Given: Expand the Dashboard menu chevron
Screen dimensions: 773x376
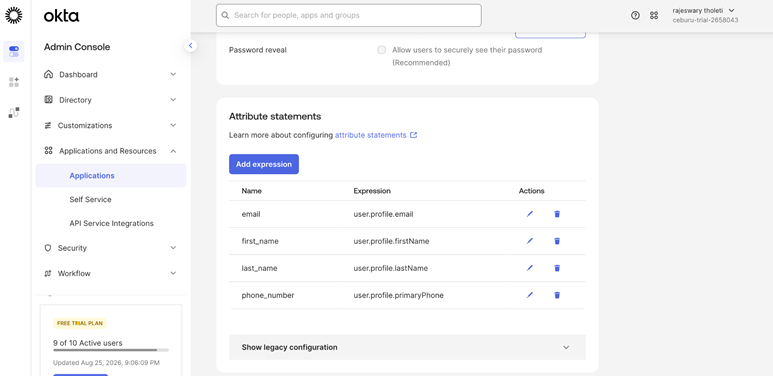Looking at the screenshot, I should pos(173,74).
